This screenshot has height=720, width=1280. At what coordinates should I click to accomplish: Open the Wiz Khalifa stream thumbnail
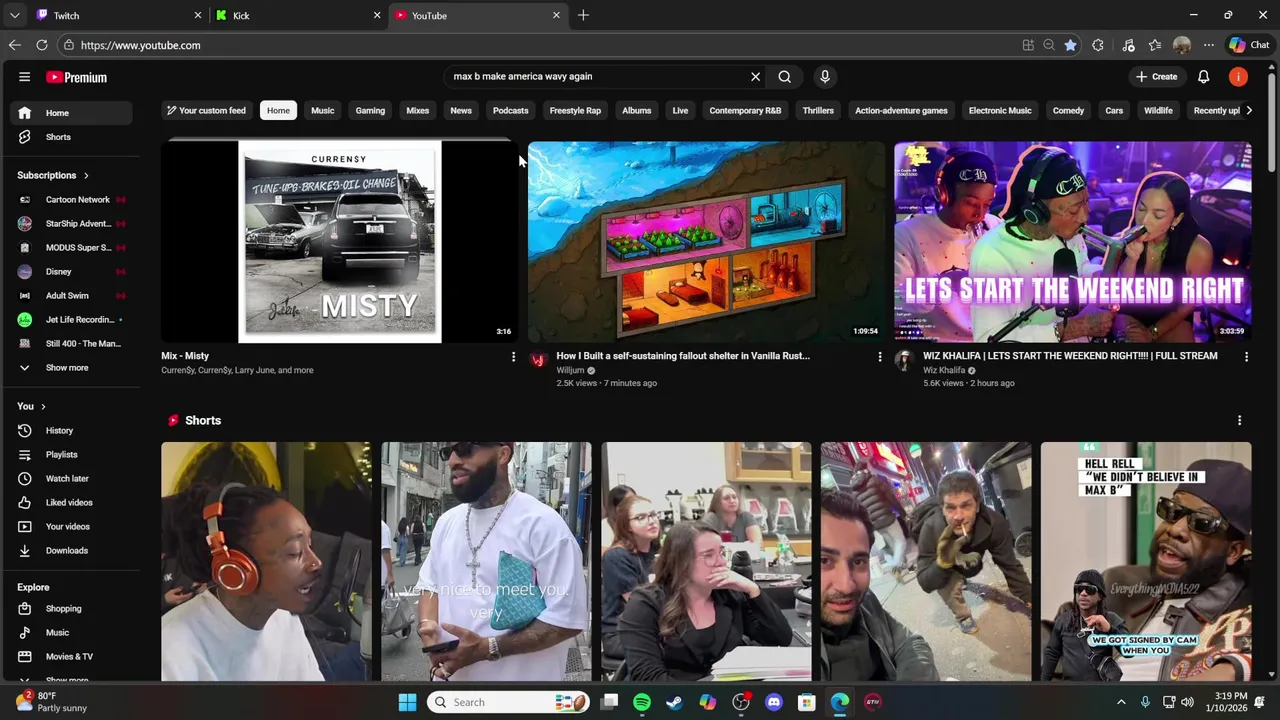(1072, 242)
